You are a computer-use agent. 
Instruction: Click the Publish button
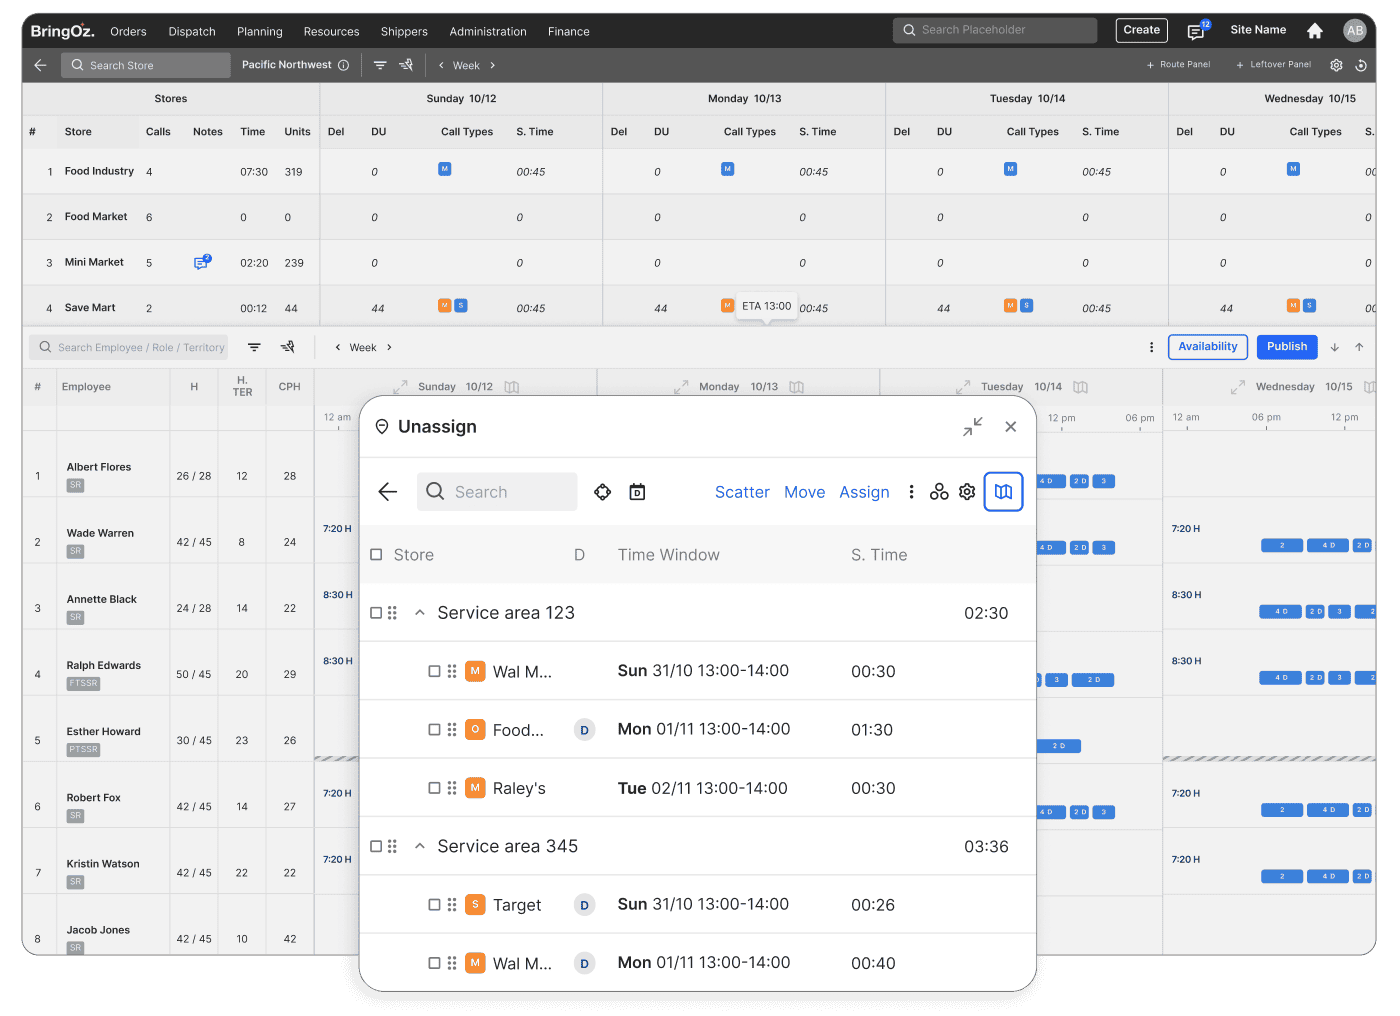point(1287,347)
